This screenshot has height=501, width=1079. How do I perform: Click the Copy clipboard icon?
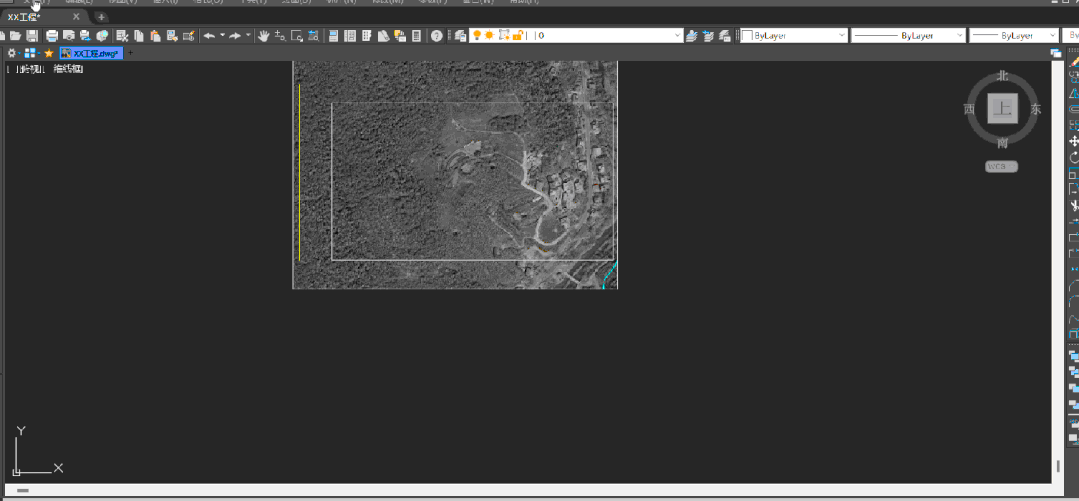[x=138, y=36]
